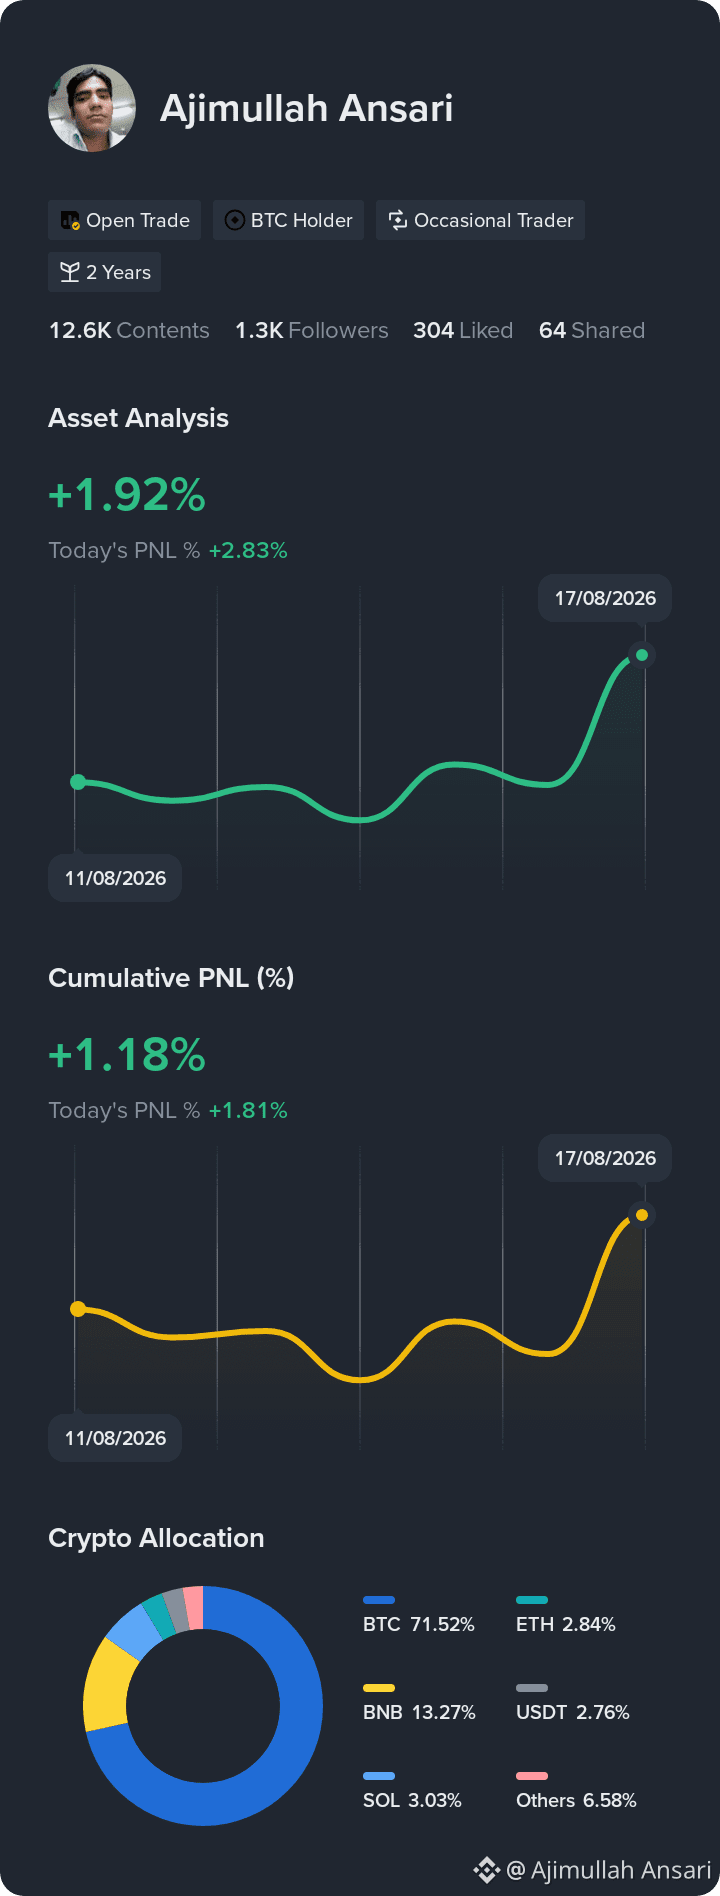Click the ETH teal legend swatch
Screen dimensions: 720x1896
point(532,1600)
